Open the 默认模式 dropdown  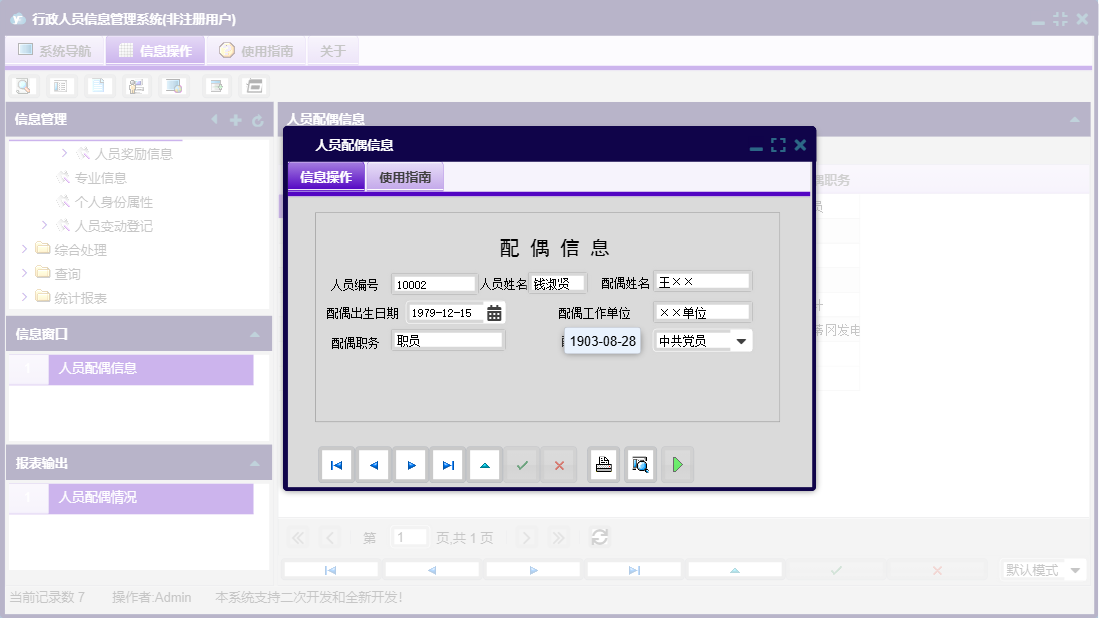pyautogui.click(x=1075, y=570)
